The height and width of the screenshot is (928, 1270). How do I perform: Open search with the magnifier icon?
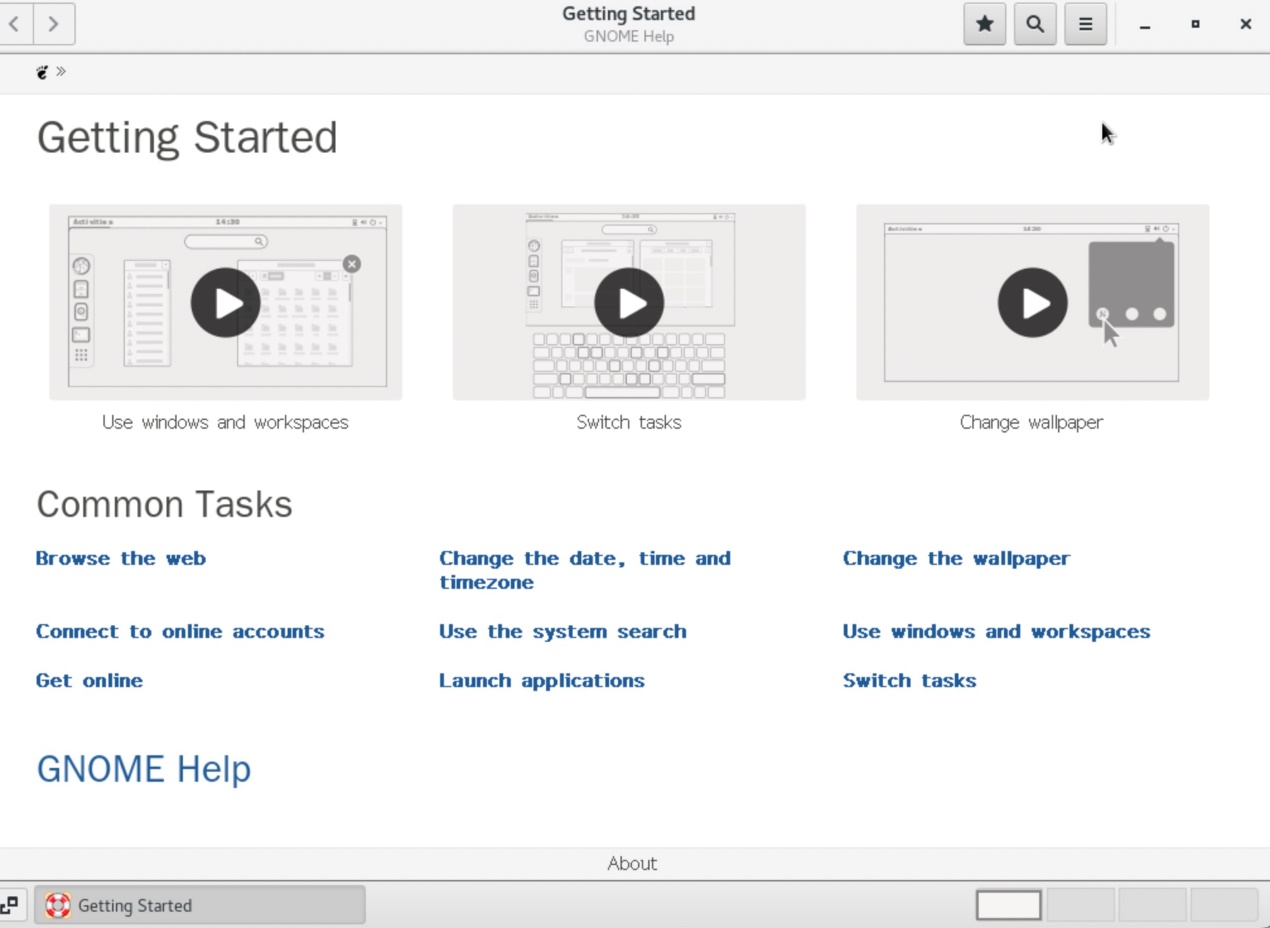tap(1035, 24)
